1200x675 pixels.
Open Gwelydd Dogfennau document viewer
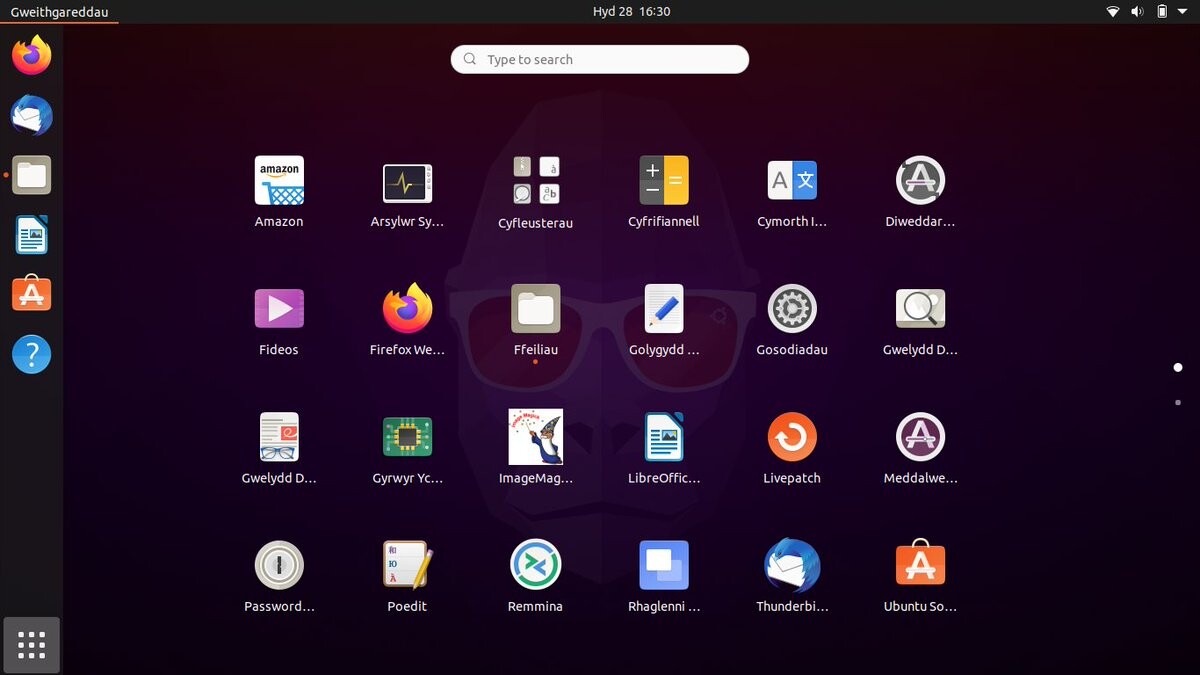[x=279, y=437]
